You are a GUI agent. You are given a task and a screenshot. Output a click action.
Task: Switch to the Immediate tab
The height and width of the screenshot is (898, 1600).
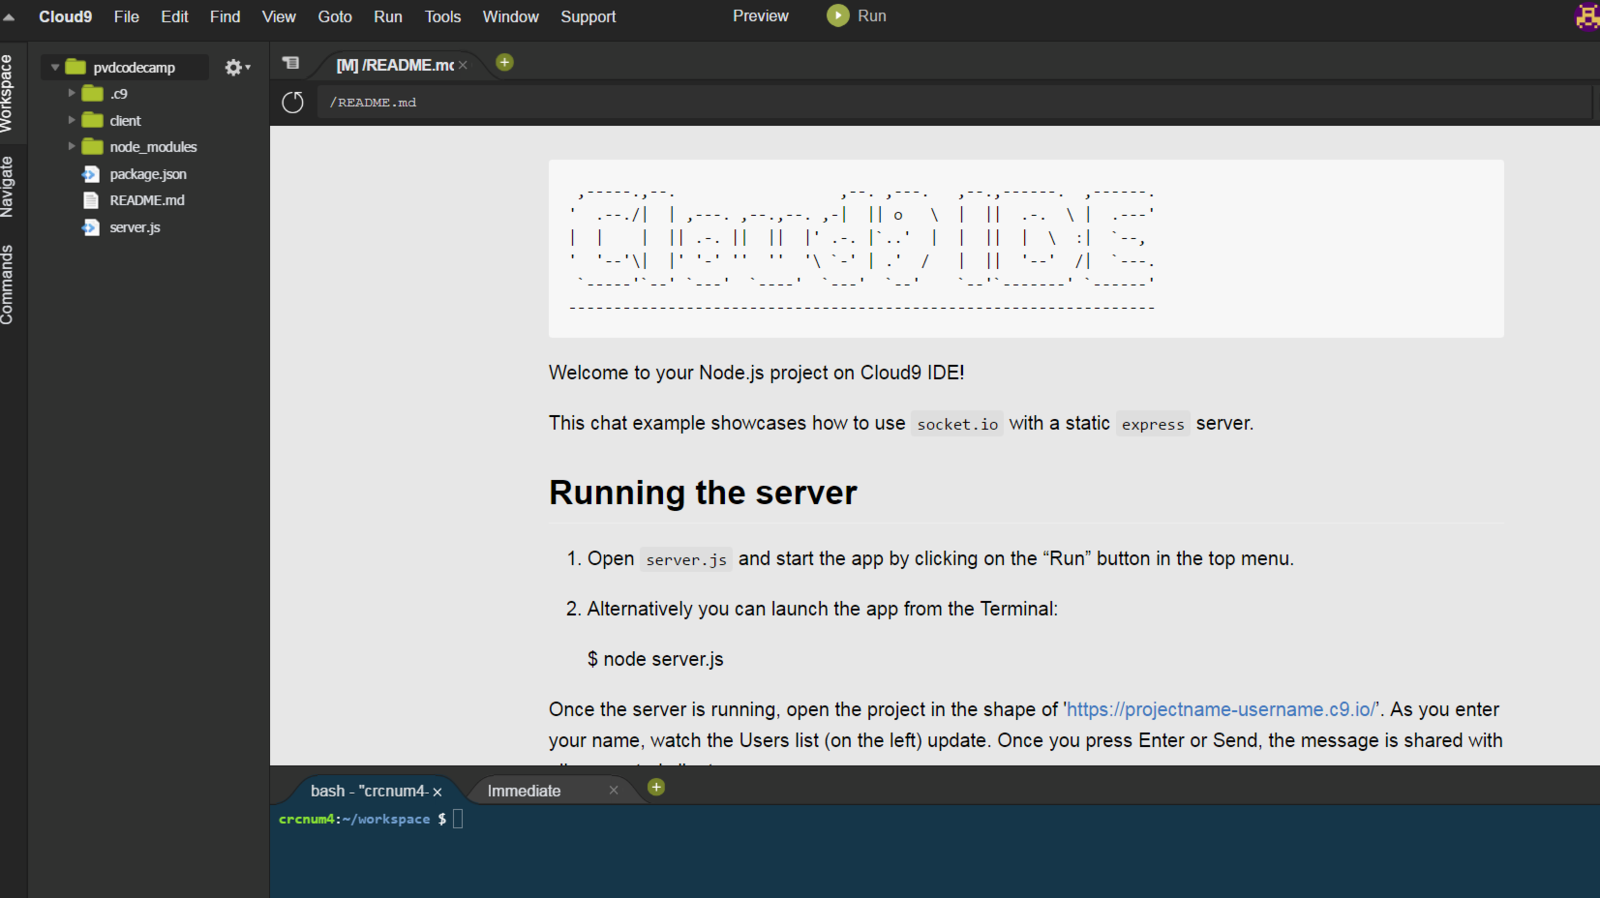524,791
